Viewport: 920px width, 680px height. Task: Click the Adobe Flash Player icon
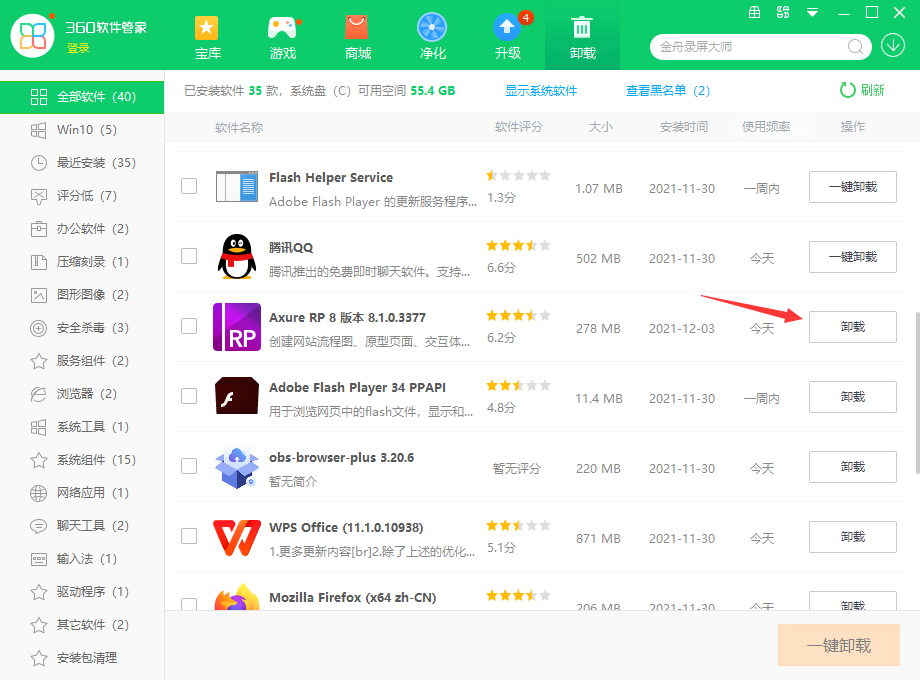point(237,396)
